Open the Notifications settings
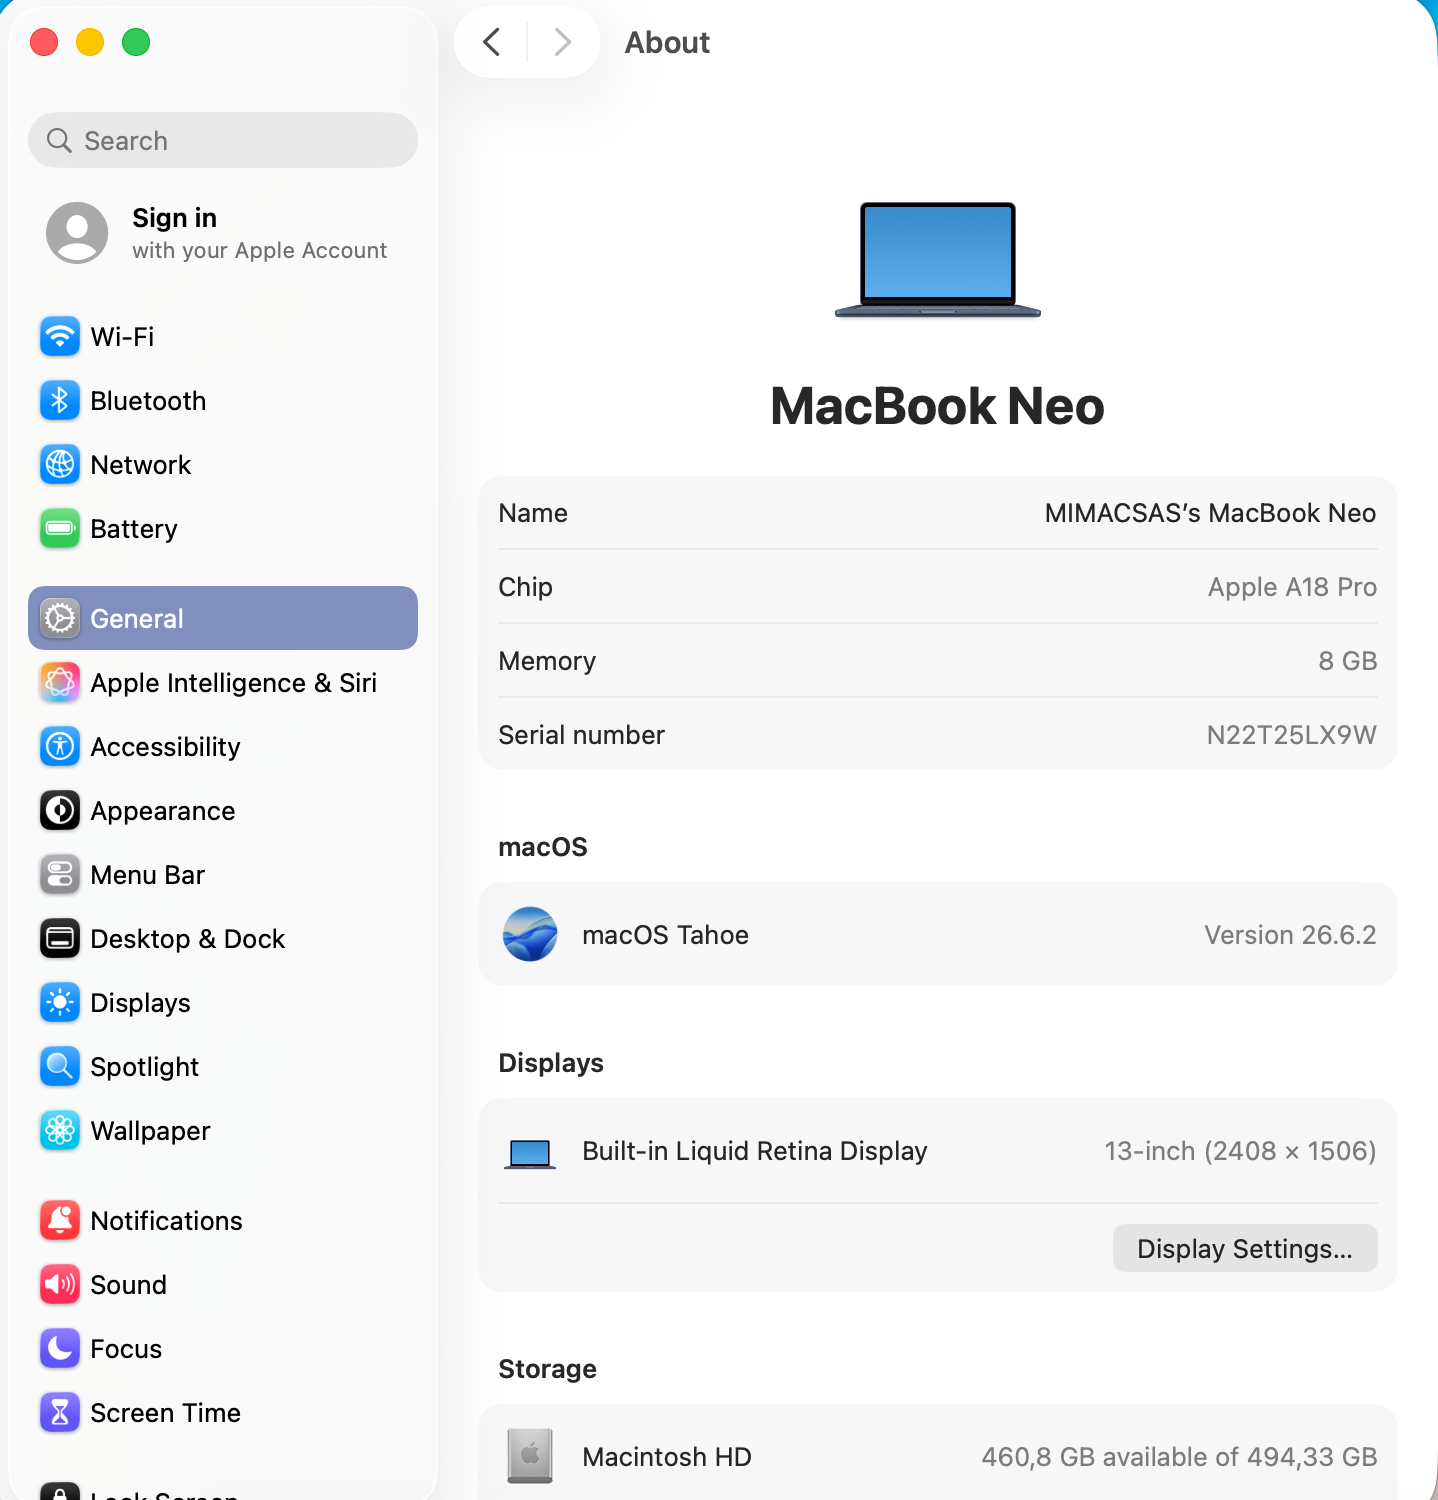Image resolution: width=1438 pixels, height=1500 pixels. (223, 1221)
